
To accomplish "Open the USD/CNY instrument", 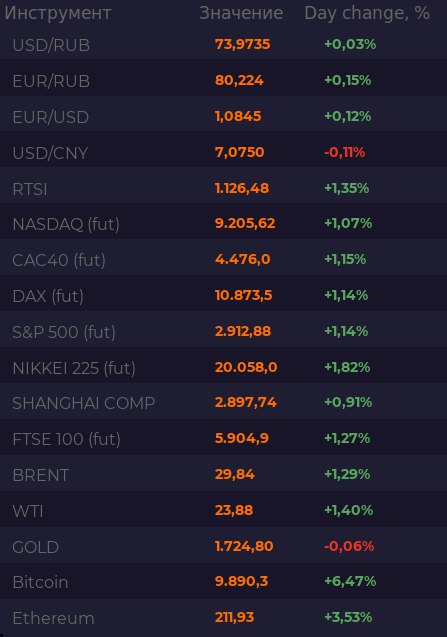I will point(50,153).
